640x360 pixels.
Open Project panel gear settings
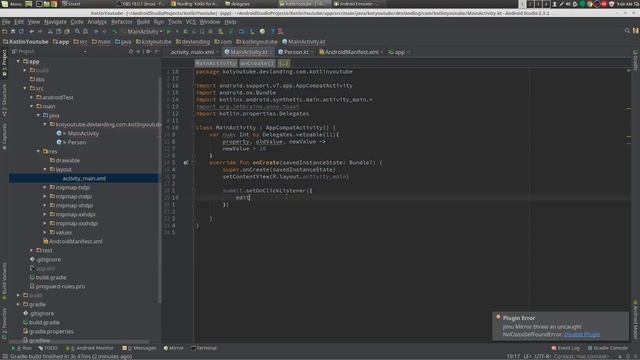click(x=148, y=51)
